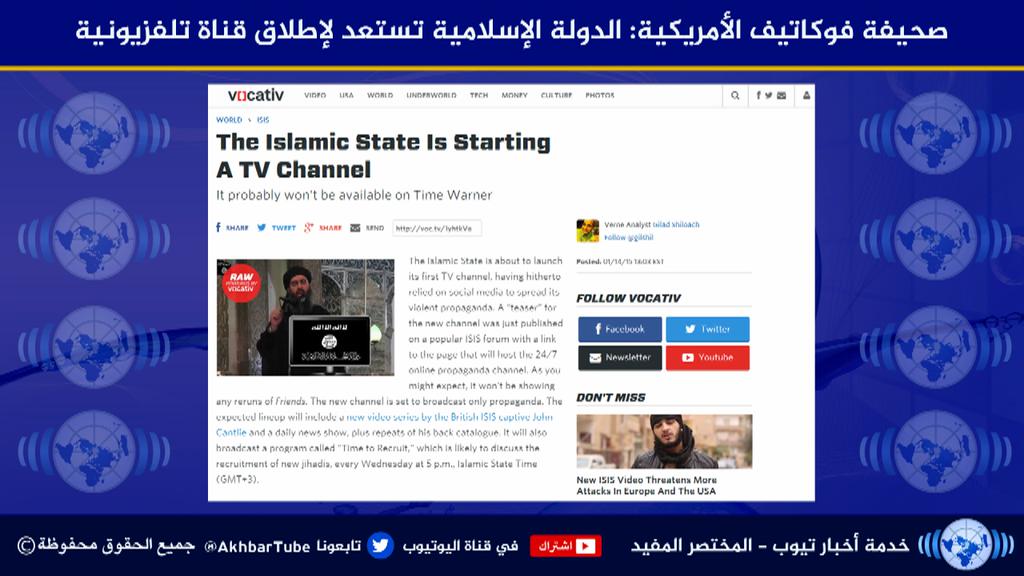
Task: Open author Gilad Shiloach link
Action: [x=676, y=225]
